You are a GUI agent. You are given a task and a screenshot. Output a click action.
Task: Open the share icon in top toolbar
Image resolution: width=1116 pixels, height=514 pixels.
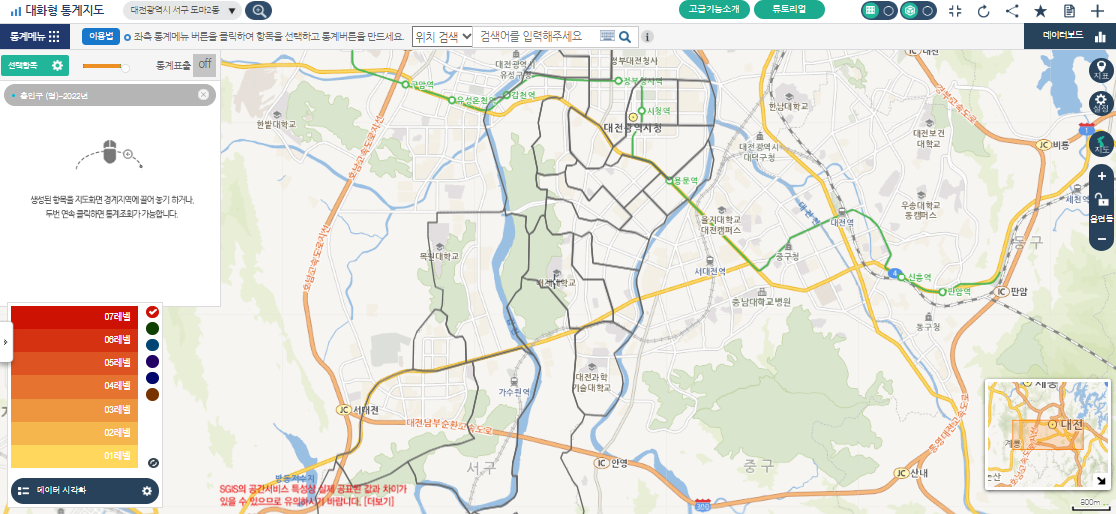pyautogui.click(x=1012, y=11)
